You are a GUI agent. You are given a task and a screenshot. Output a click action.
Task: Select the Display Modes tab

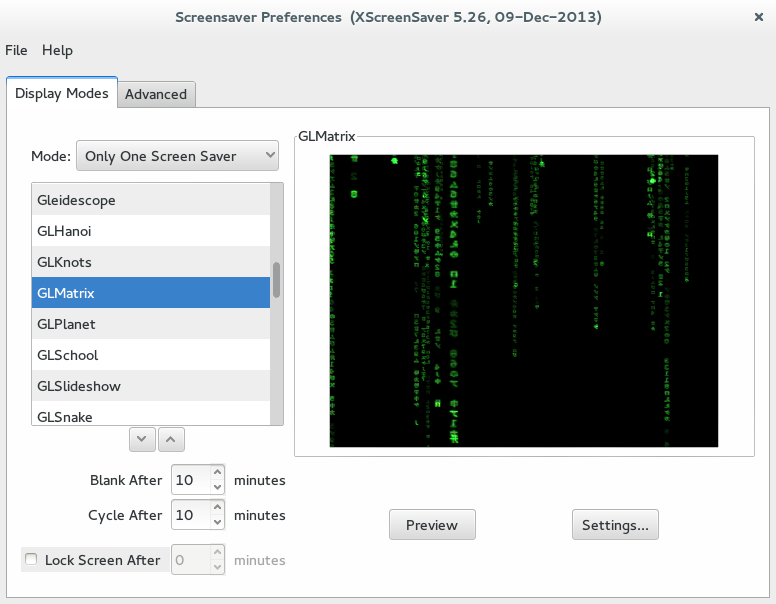[x=62, y=93]
